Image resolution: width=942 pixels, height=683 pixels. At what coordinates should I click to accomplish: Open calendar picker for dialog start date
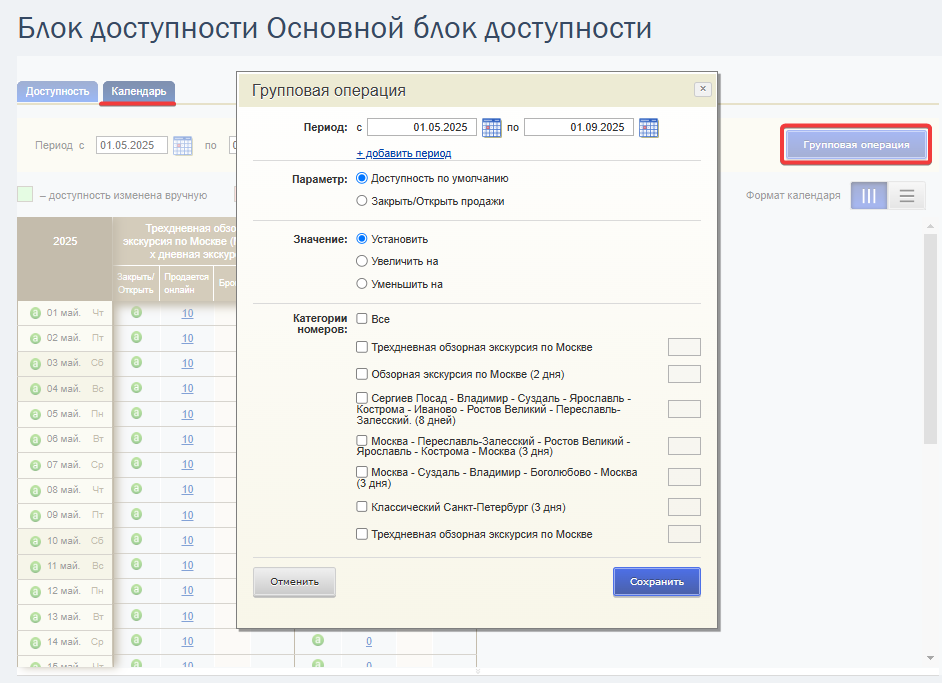[491, 127]
